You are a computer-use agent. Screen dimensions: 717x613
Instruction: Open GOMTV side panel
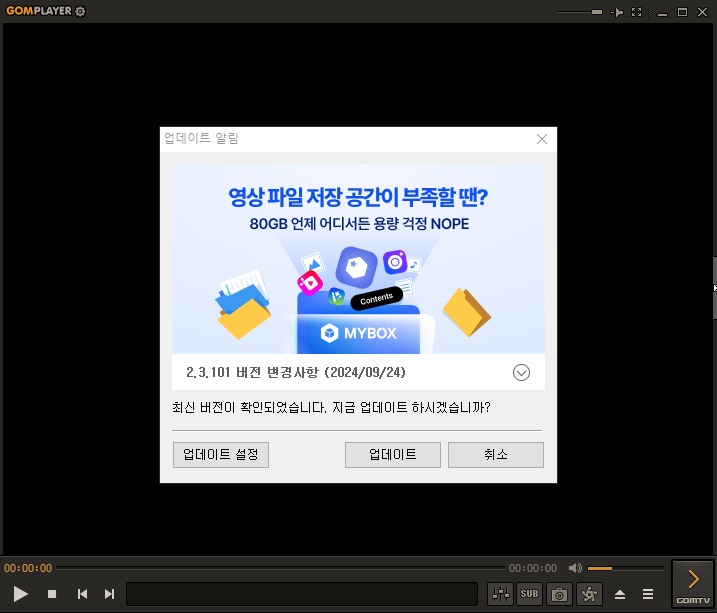tap(693, 584)
